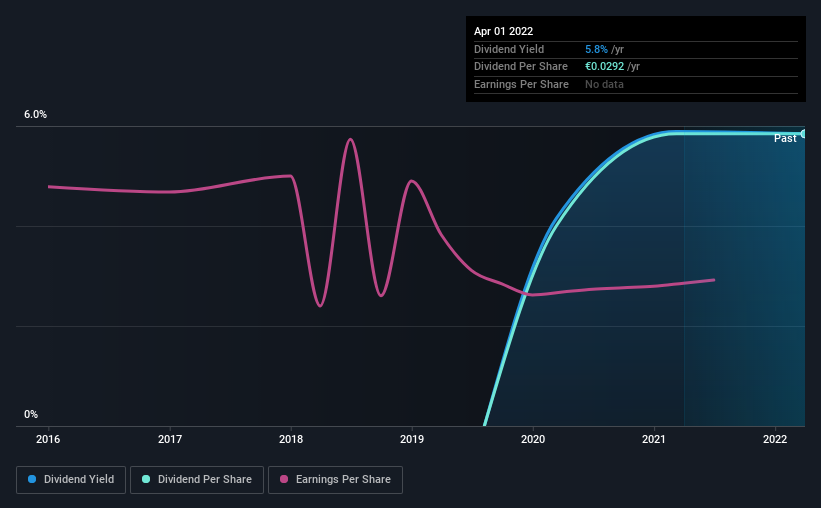Click the 6.0% y-axis label
The height and width of the screenshot is (508, 821).
pyautogui.click(x=36, y=114)
